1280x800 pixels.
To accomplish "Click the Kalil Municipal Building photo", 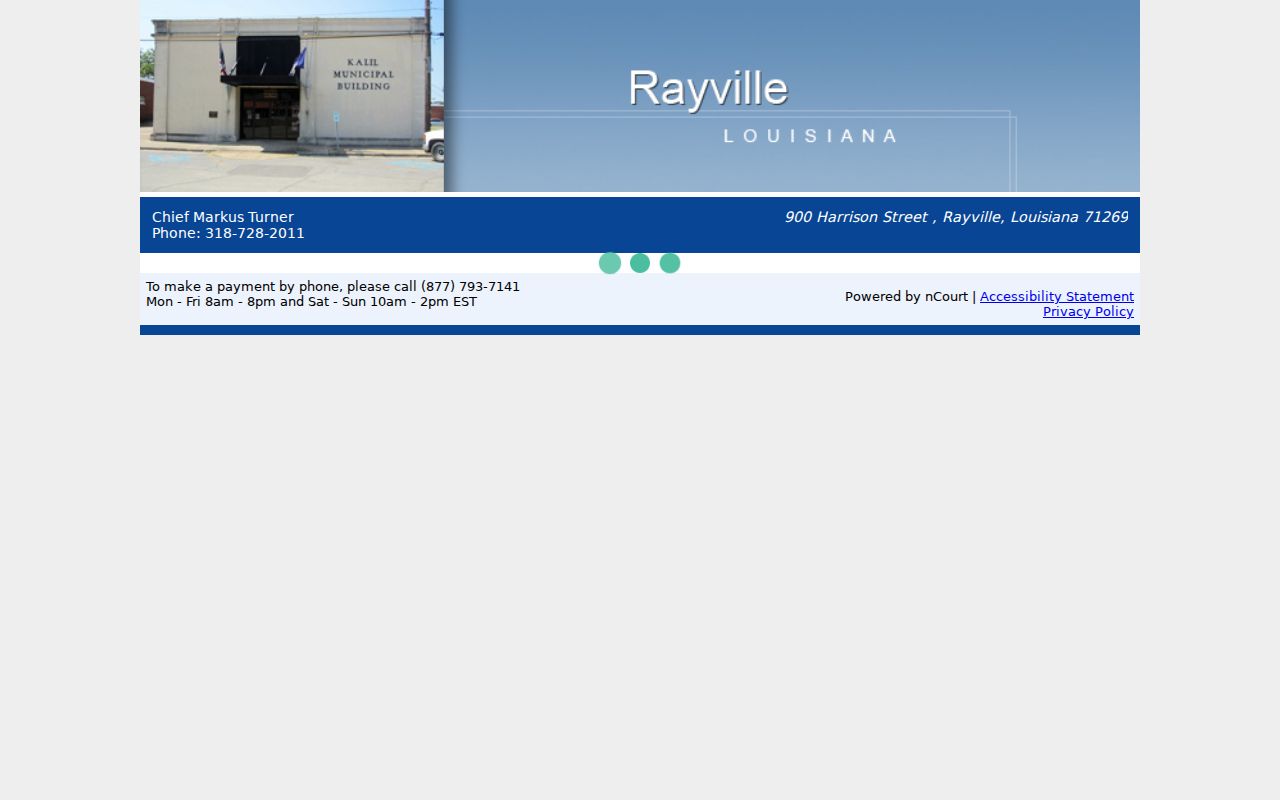I will click(x=292, y=96).
